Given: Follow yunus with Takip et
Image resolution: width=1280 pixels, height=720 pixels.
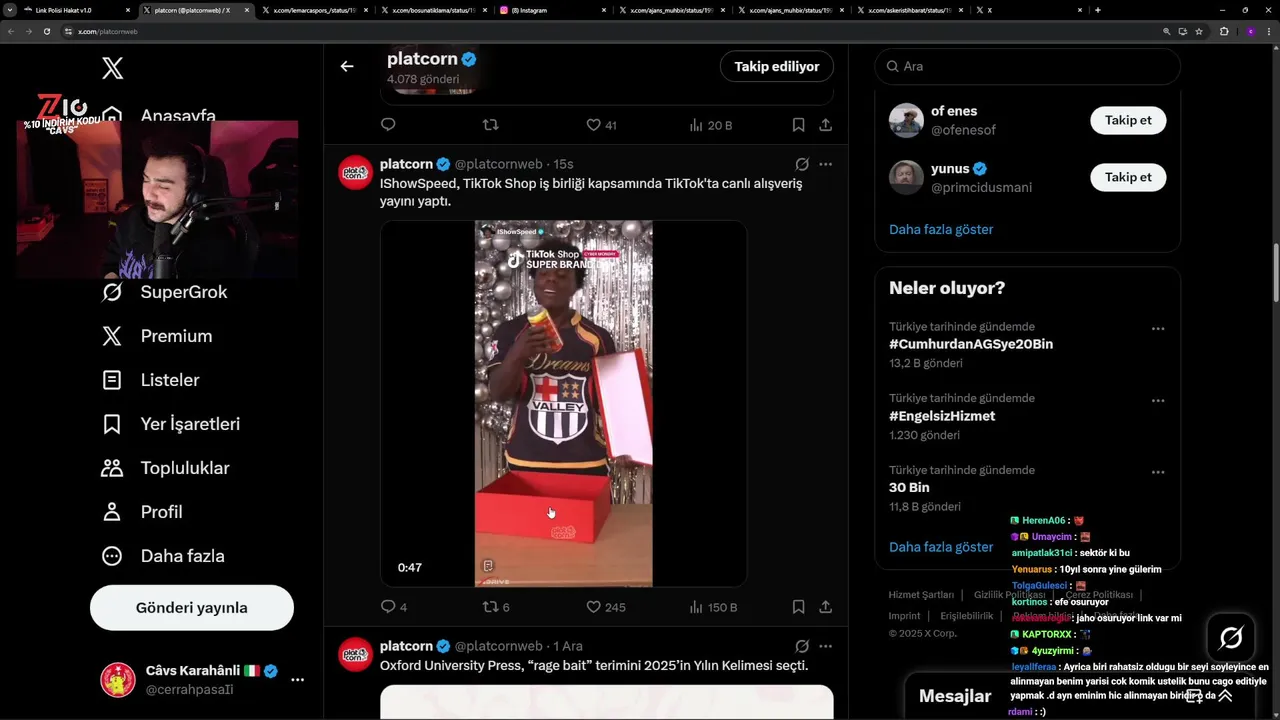Looking at the screenshot, I should (1128, 177).
